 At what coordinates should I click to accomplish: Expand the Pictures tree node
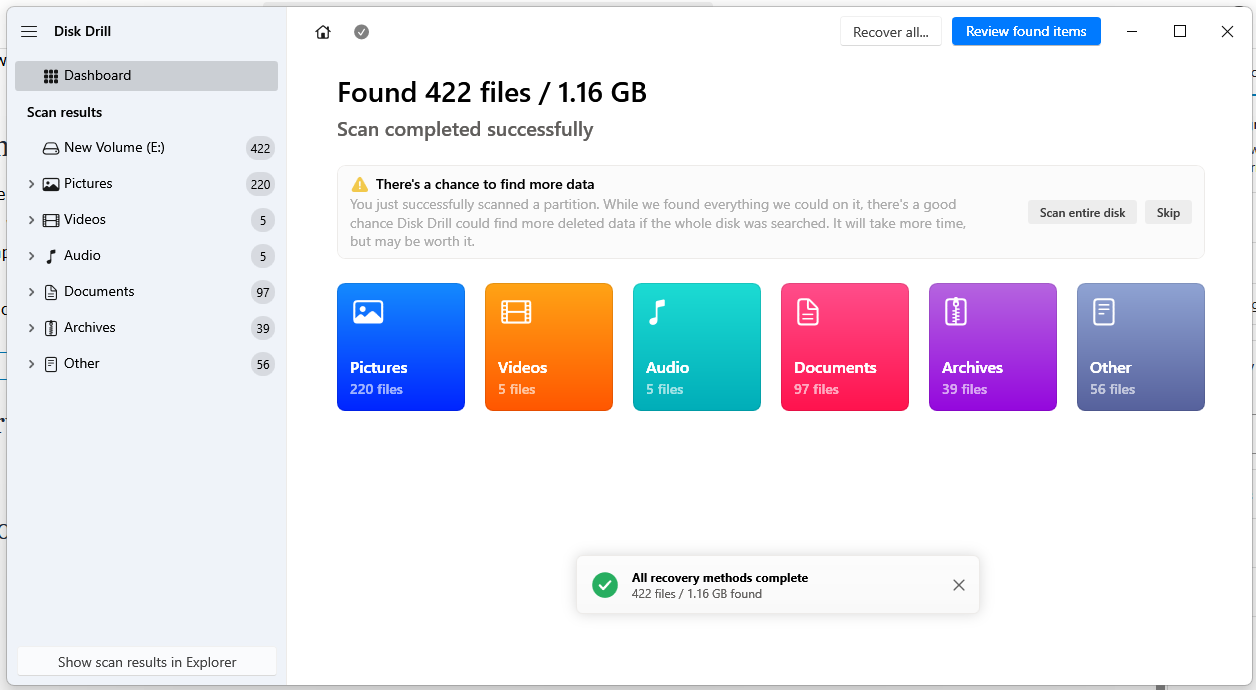pyautogui.click(x=32, y=184)
